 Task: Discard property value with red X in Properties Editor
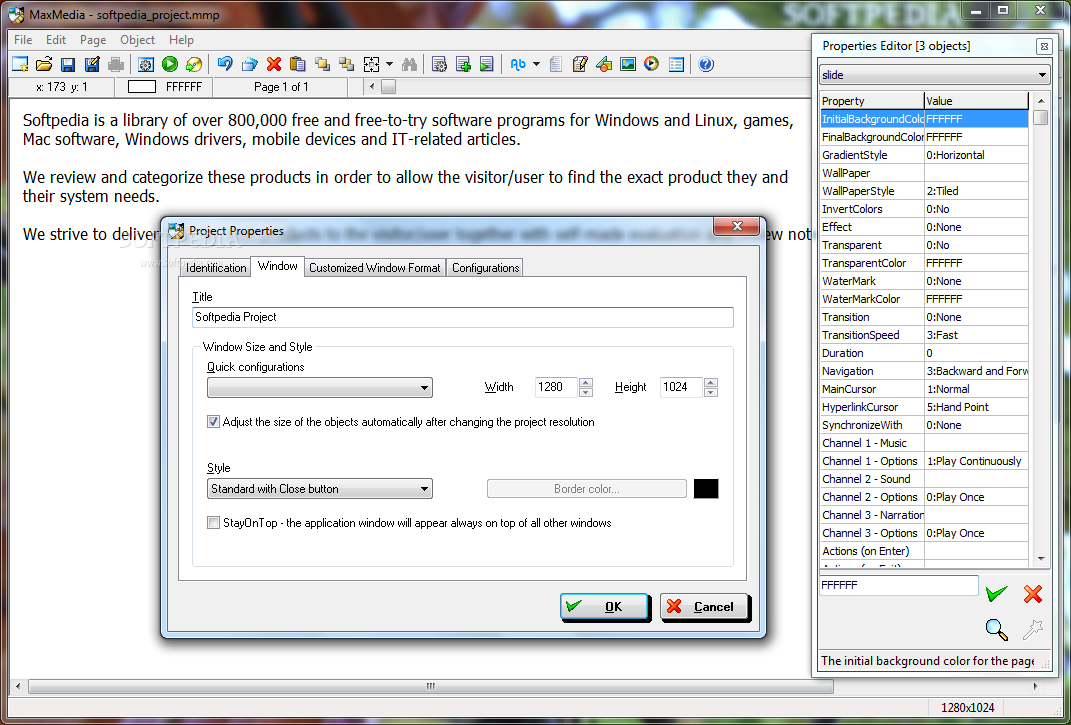1033,593
